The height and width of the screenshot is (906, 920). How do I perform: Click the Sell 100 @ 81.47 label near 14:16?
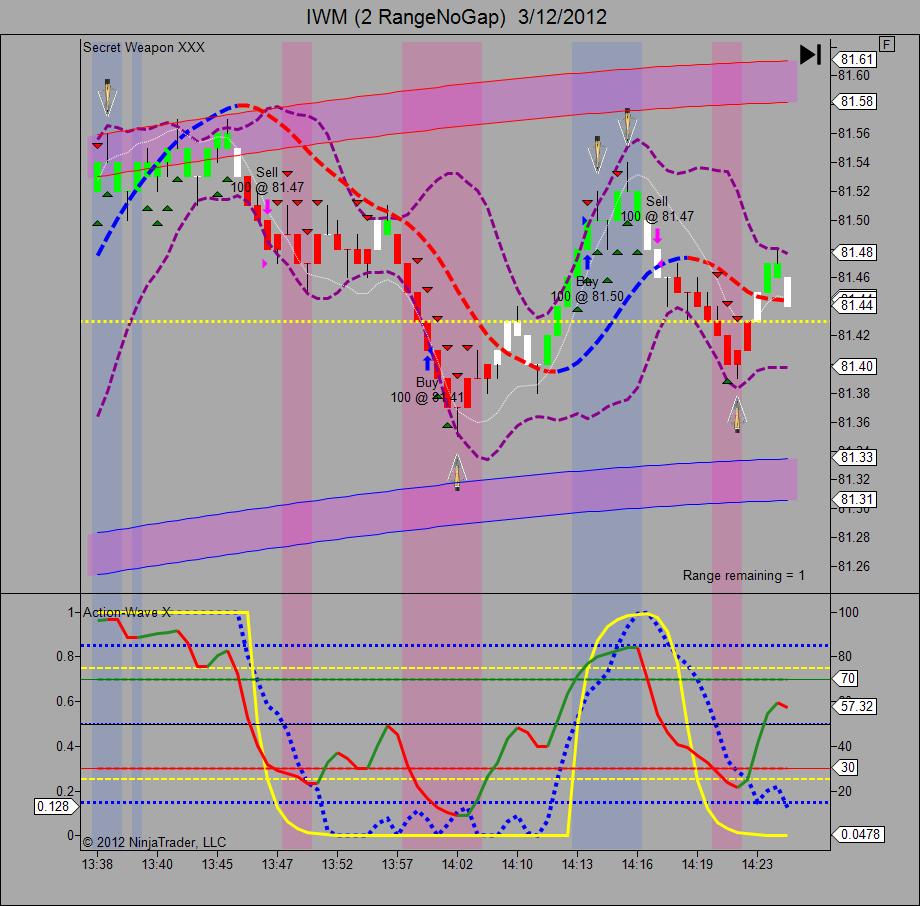(657, 209)
